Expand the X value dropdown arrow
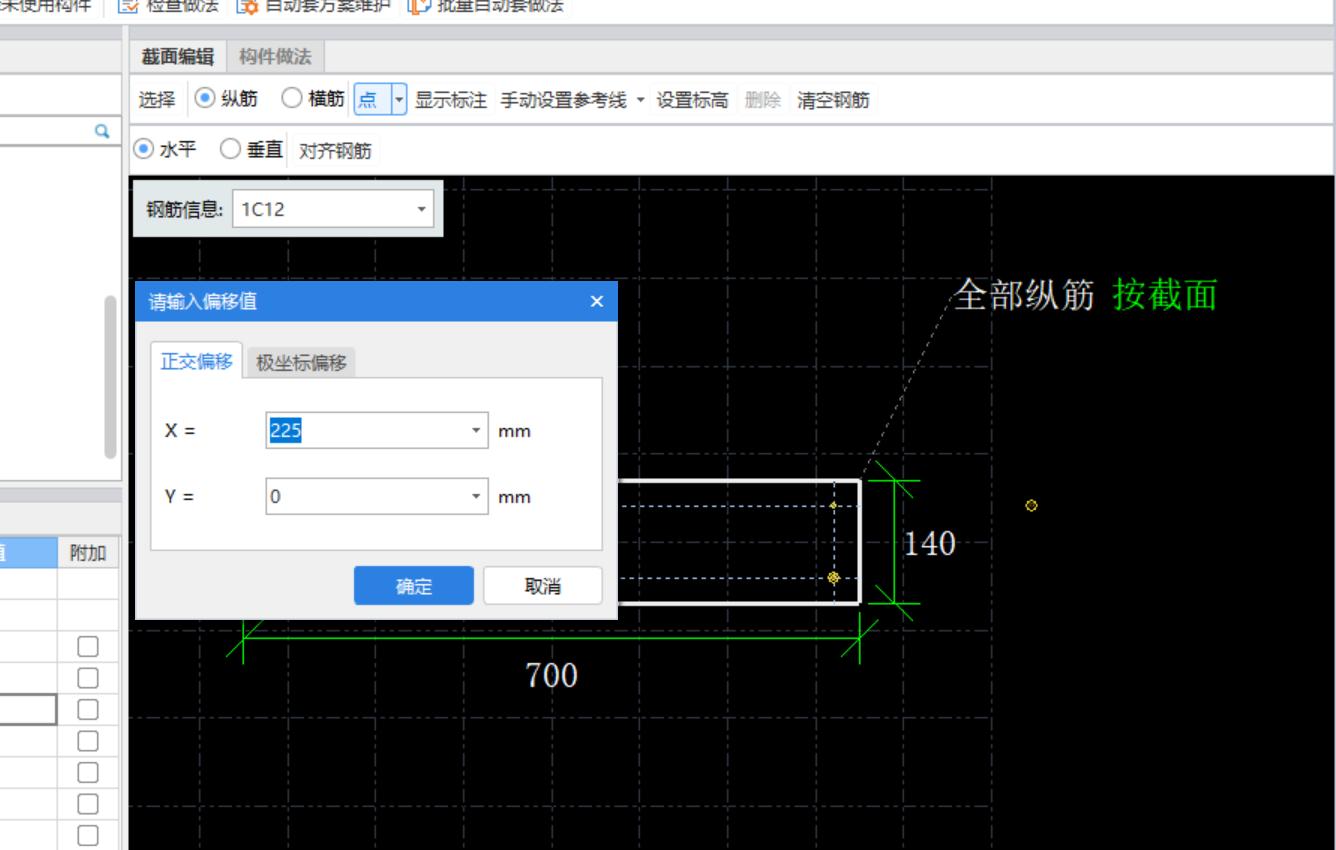 click(476, 431)
